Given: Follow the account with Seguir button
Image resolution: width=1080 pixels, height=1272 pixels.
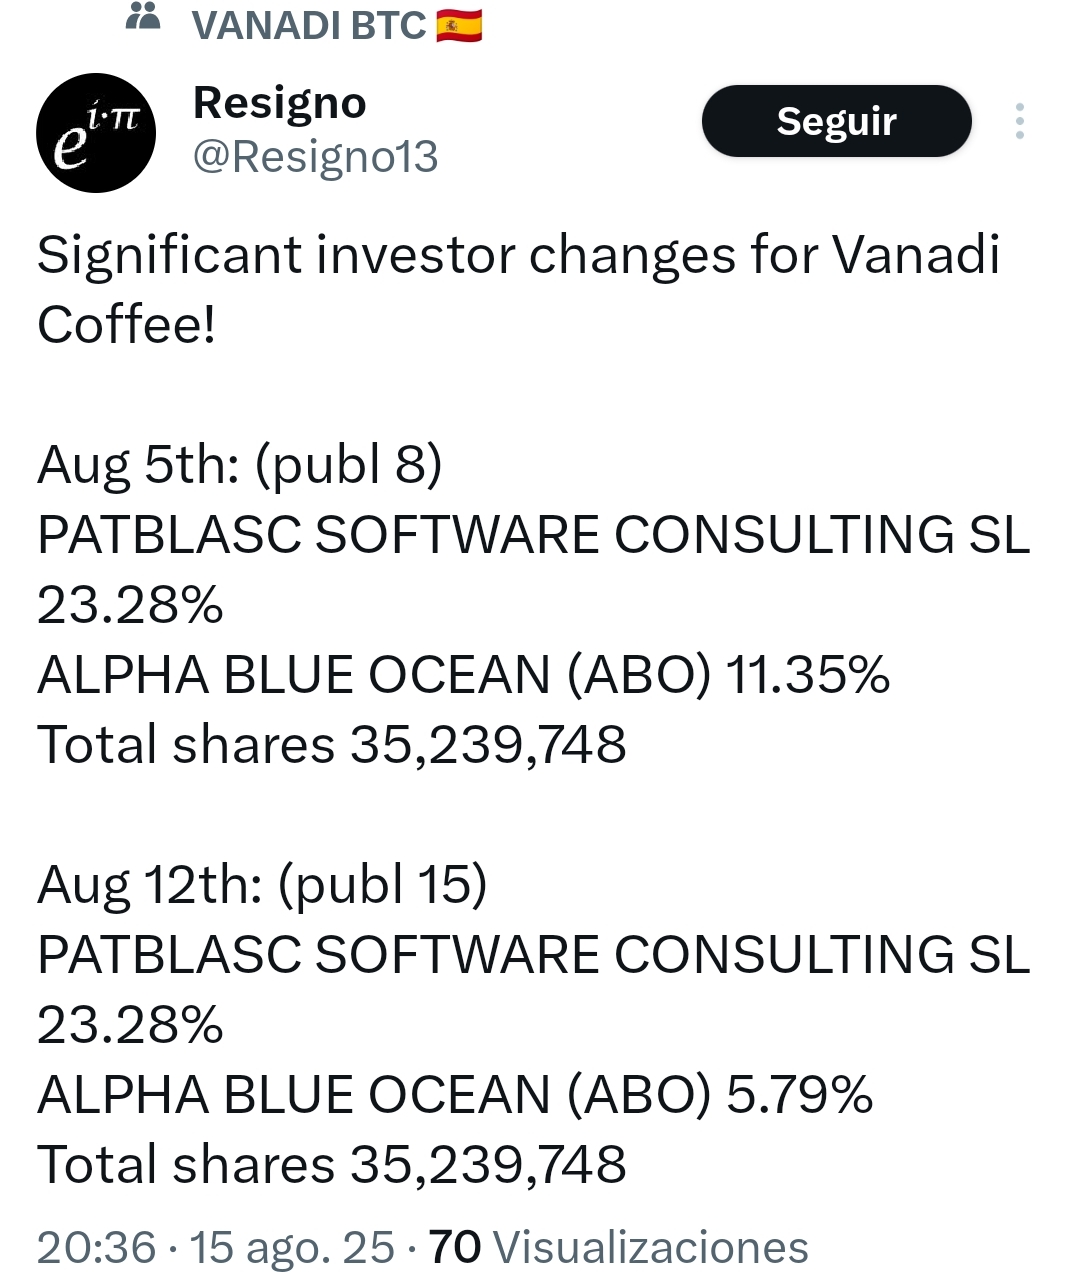Looking at the screenshot, I should 837,121.
